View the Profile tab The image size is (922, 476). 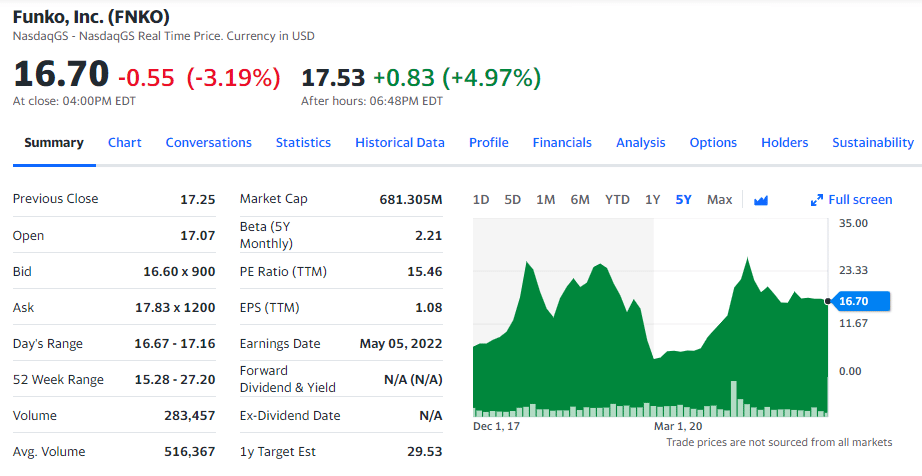pos(489,143)
